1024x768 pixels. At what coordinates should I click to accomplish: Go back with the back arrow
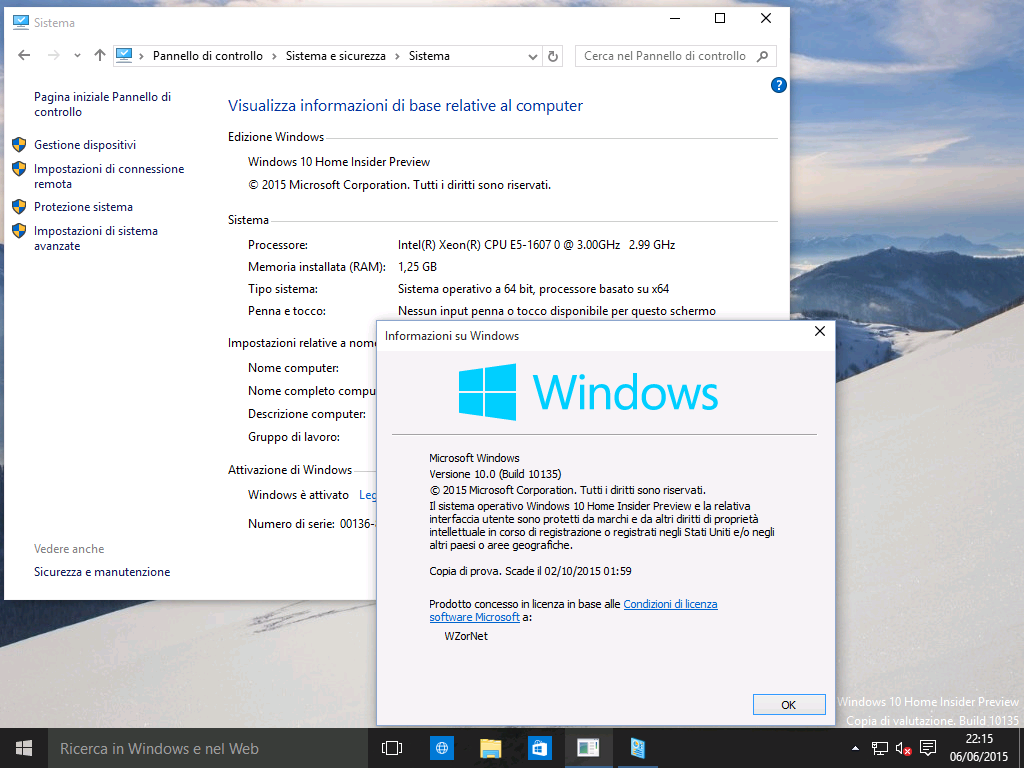tap(24, 56)
